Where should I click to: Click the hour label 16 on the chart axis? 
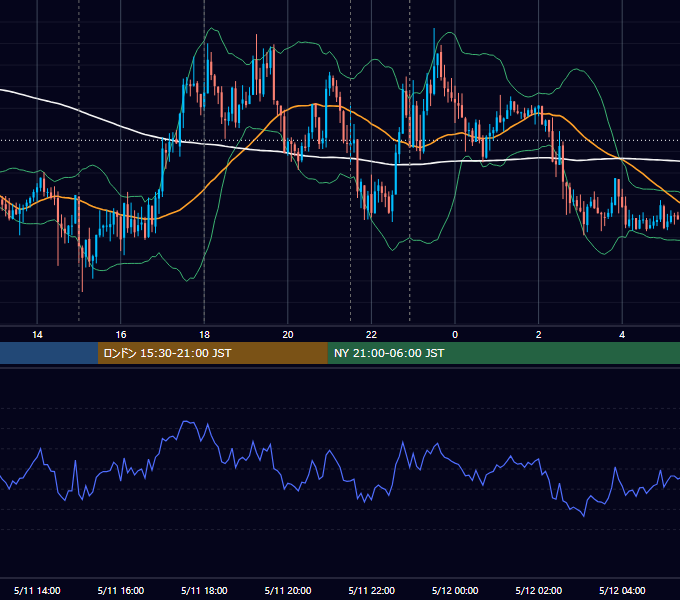(121, 335)
